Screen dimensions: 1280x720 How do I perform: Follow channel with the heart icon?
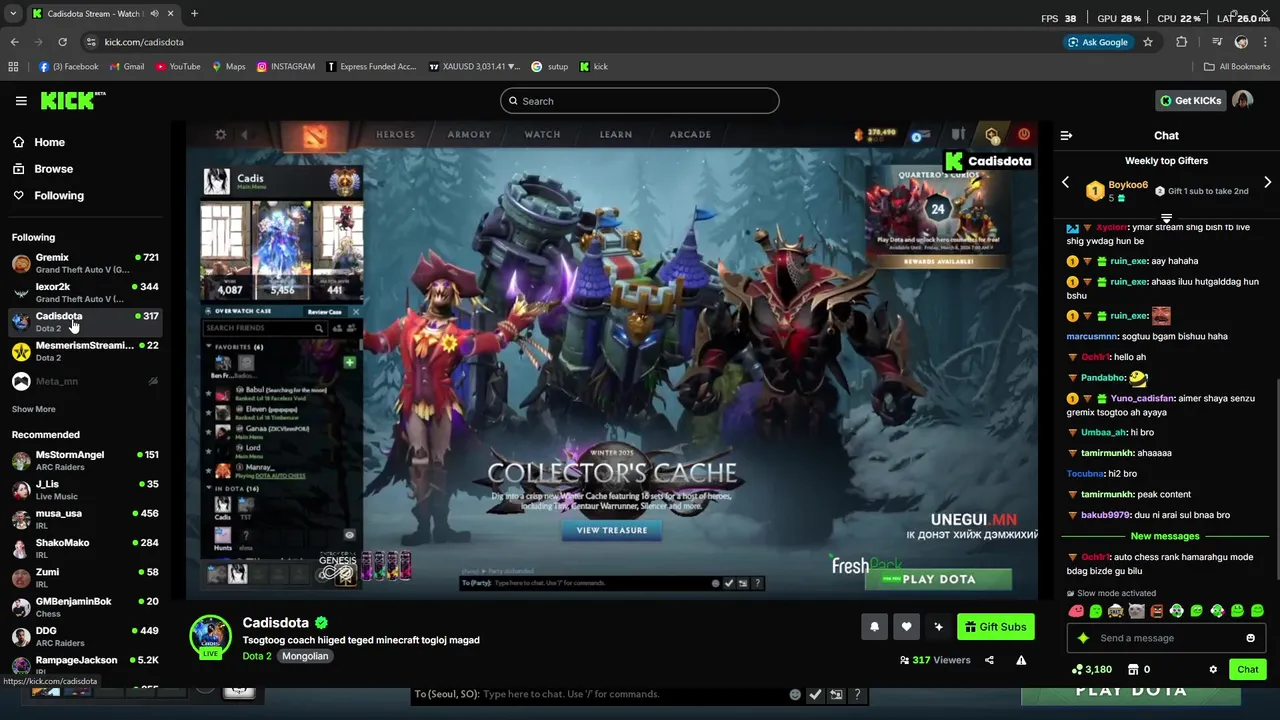[906, 627]
